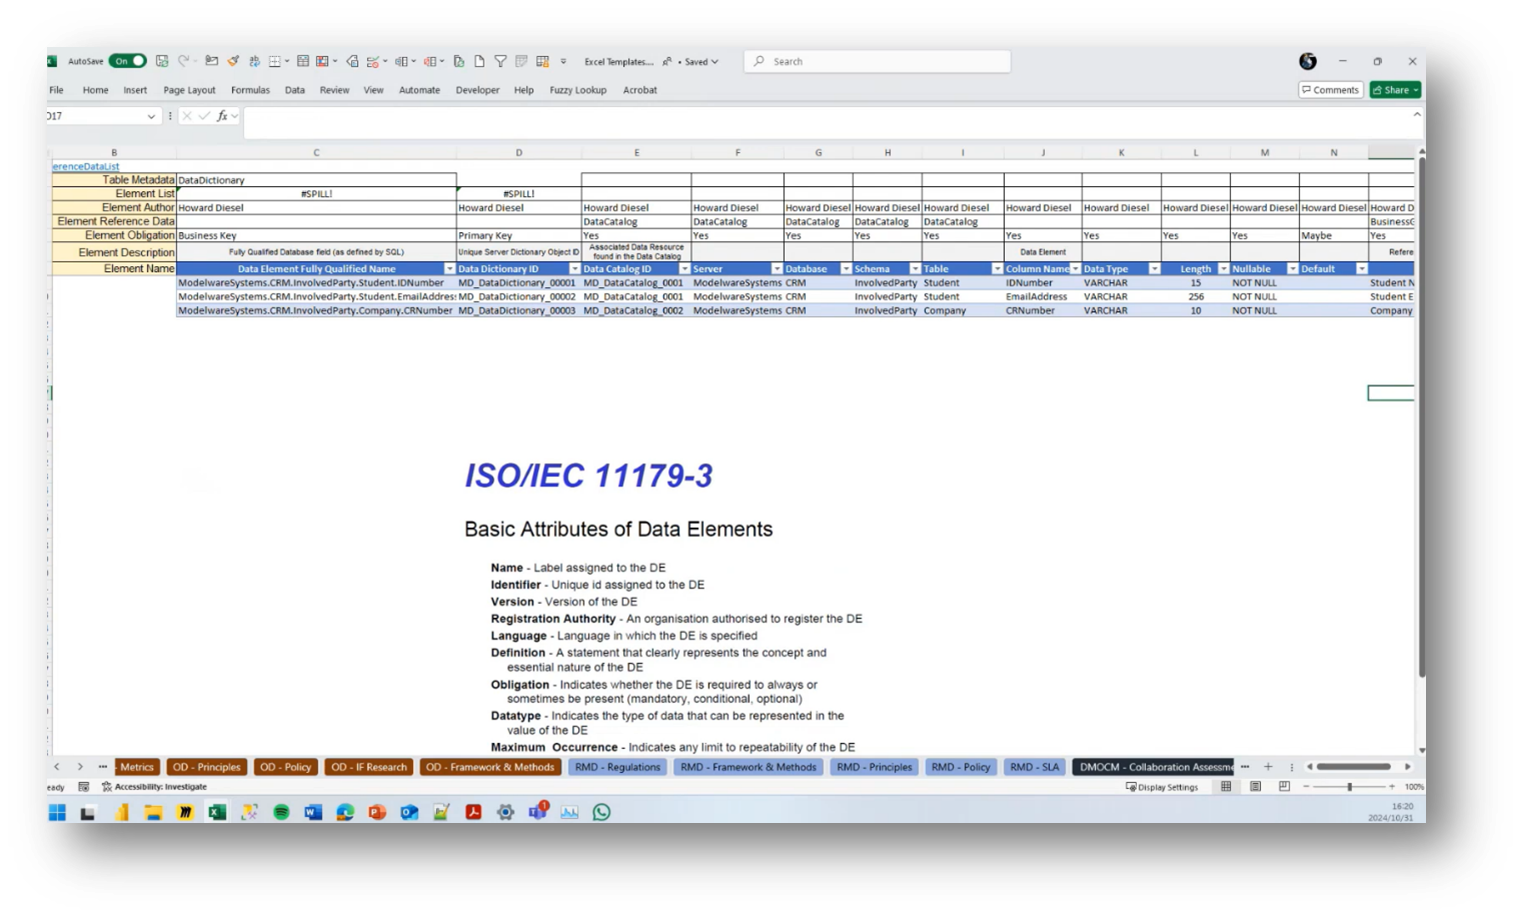Select the cell containing MD_DataDictionary_0002
The height and width of the screenshot is (918, 1521).
coord(518,297)
